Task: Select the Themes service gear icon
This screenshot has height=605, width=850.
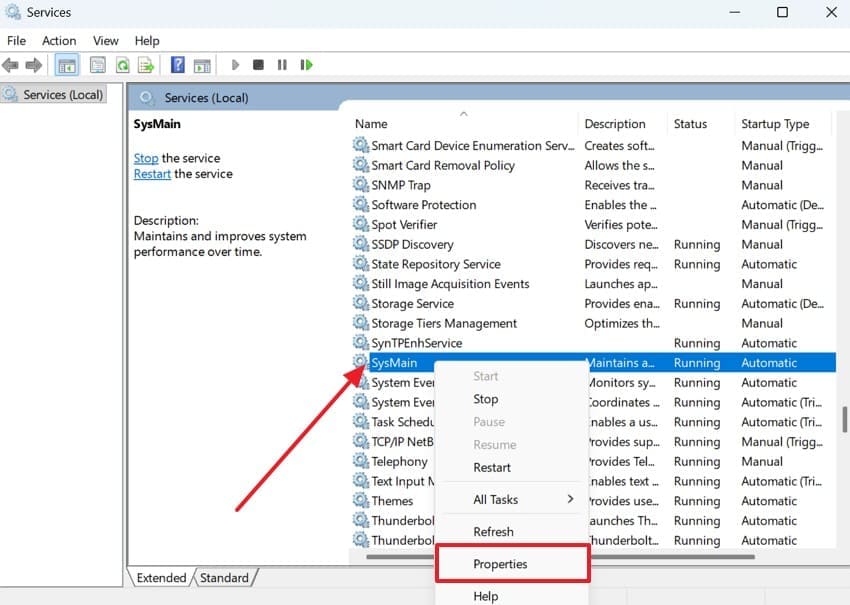Action: pyautogui.click(x=360, y=500)
